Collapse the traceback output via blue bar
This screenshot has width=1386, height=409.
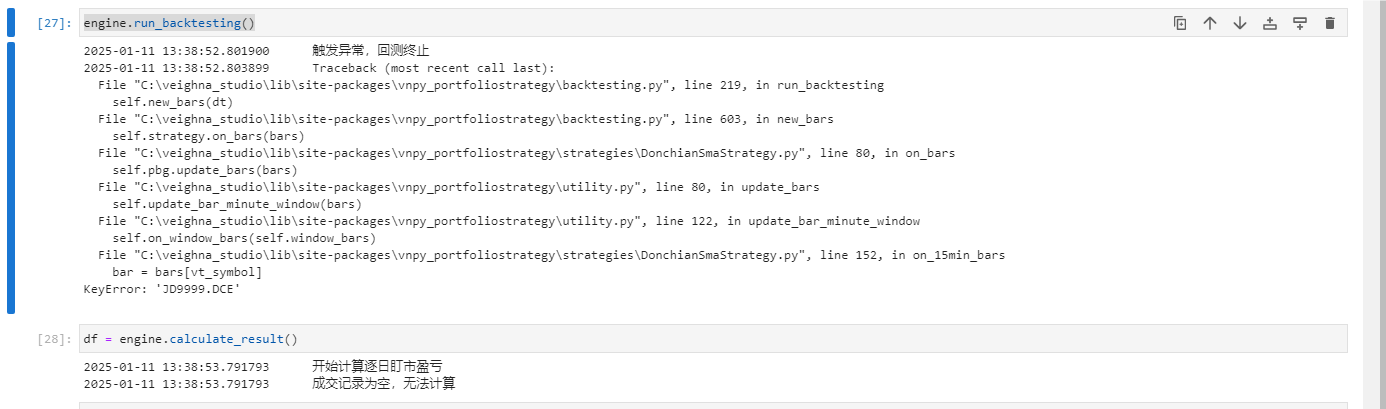click(x=11, y=178)
